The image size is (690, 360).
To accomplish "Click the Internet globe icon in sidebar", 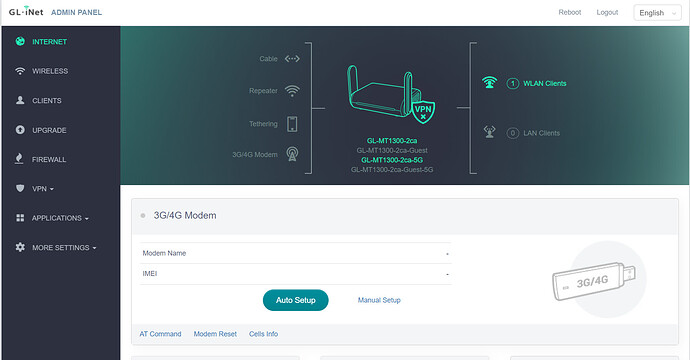I will 20,41.
